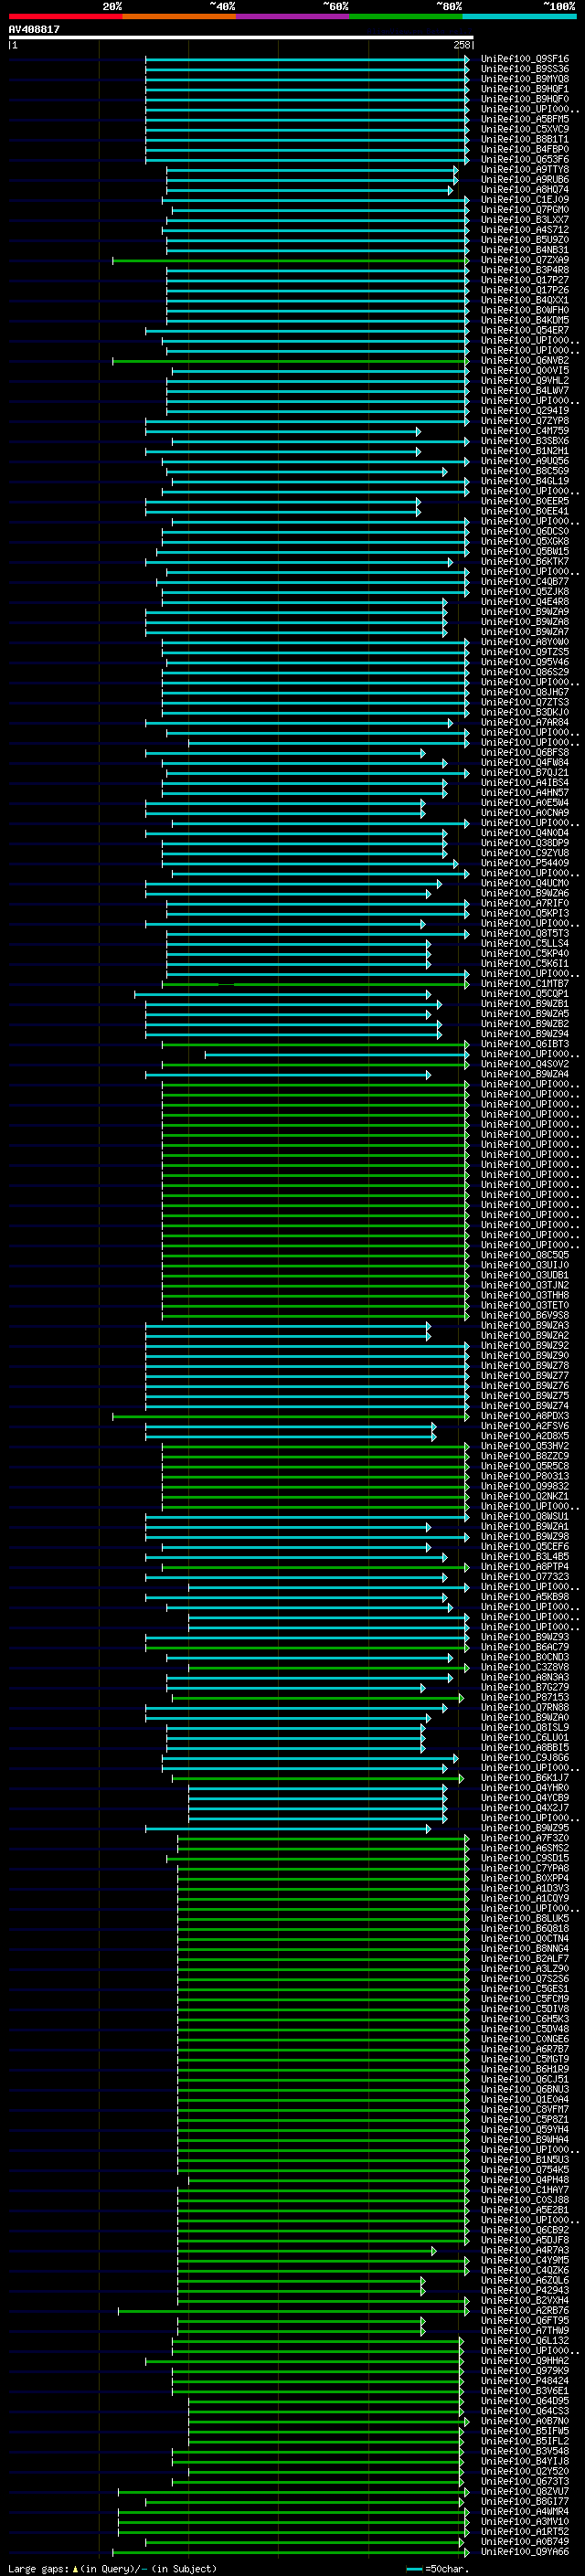Click the orange ~40% identity legend segment

179,16
